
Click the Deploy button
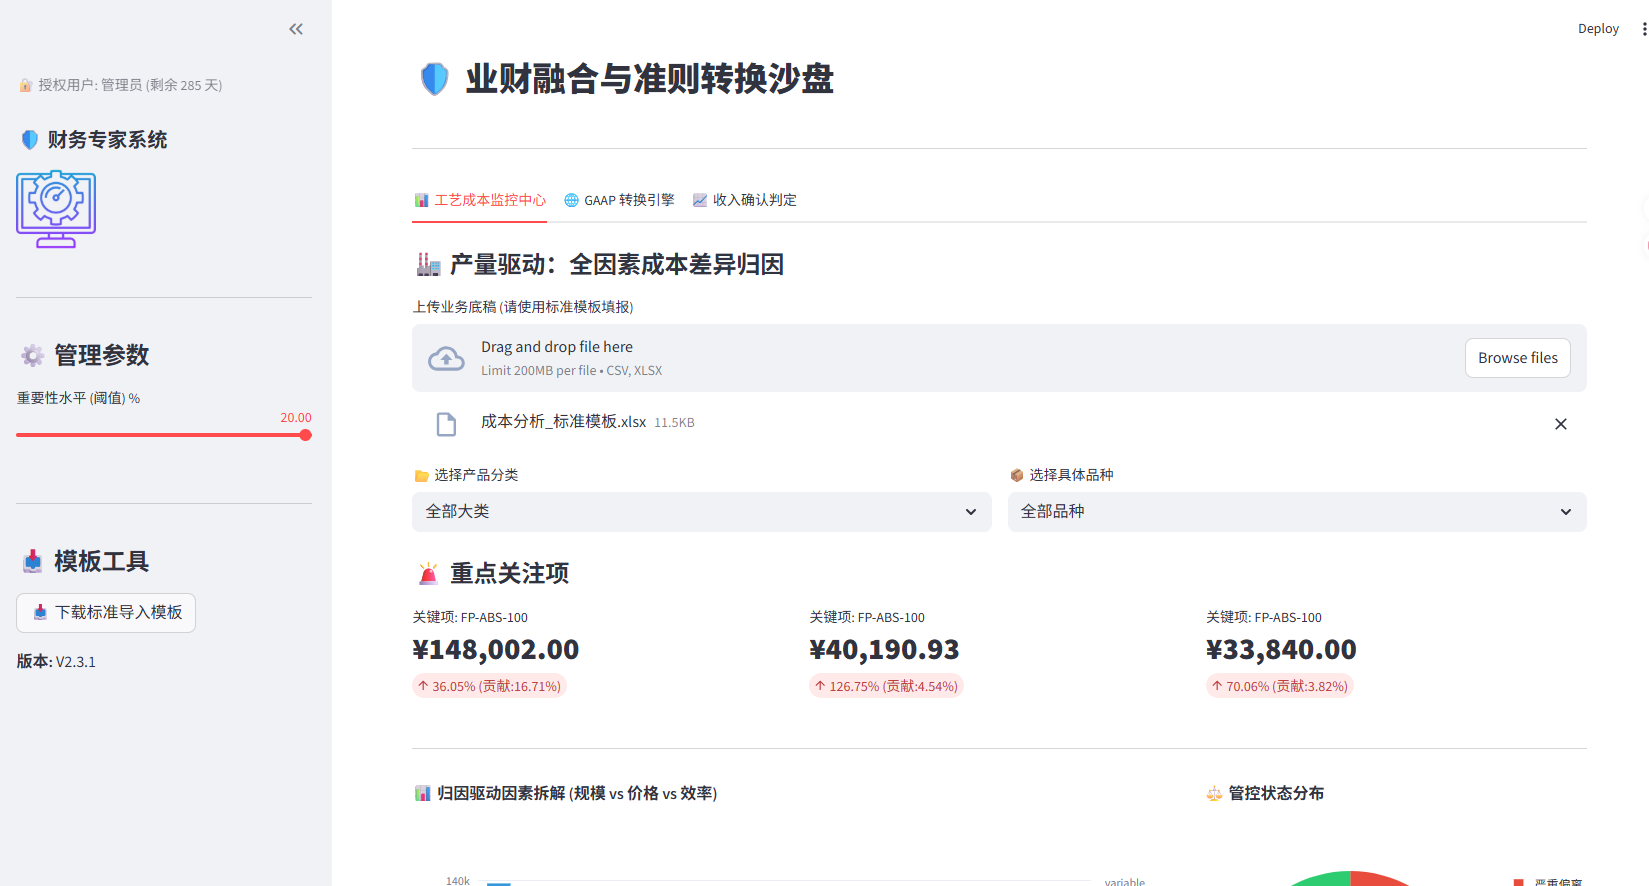click(1597, 29)
